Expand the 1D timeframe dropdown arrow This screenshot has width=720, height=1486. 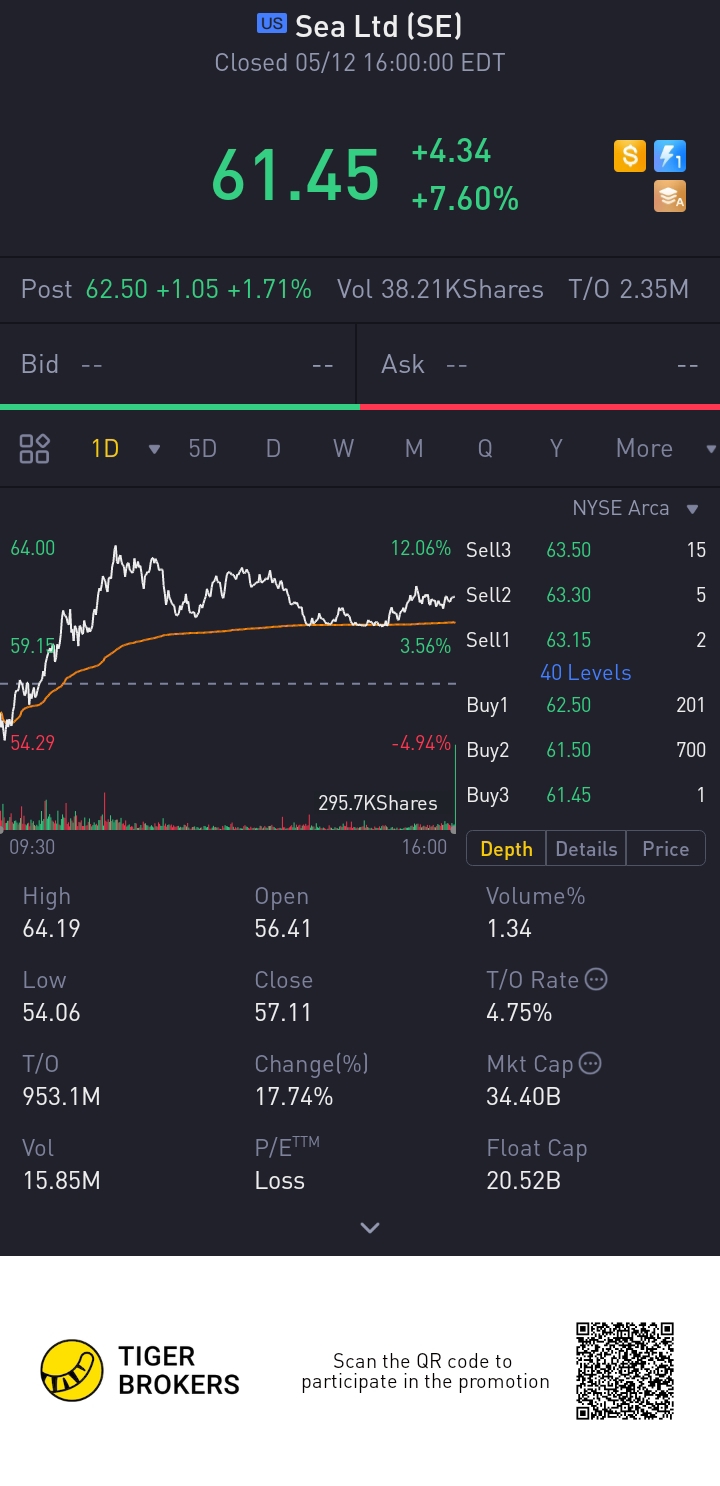click(154, 449)
